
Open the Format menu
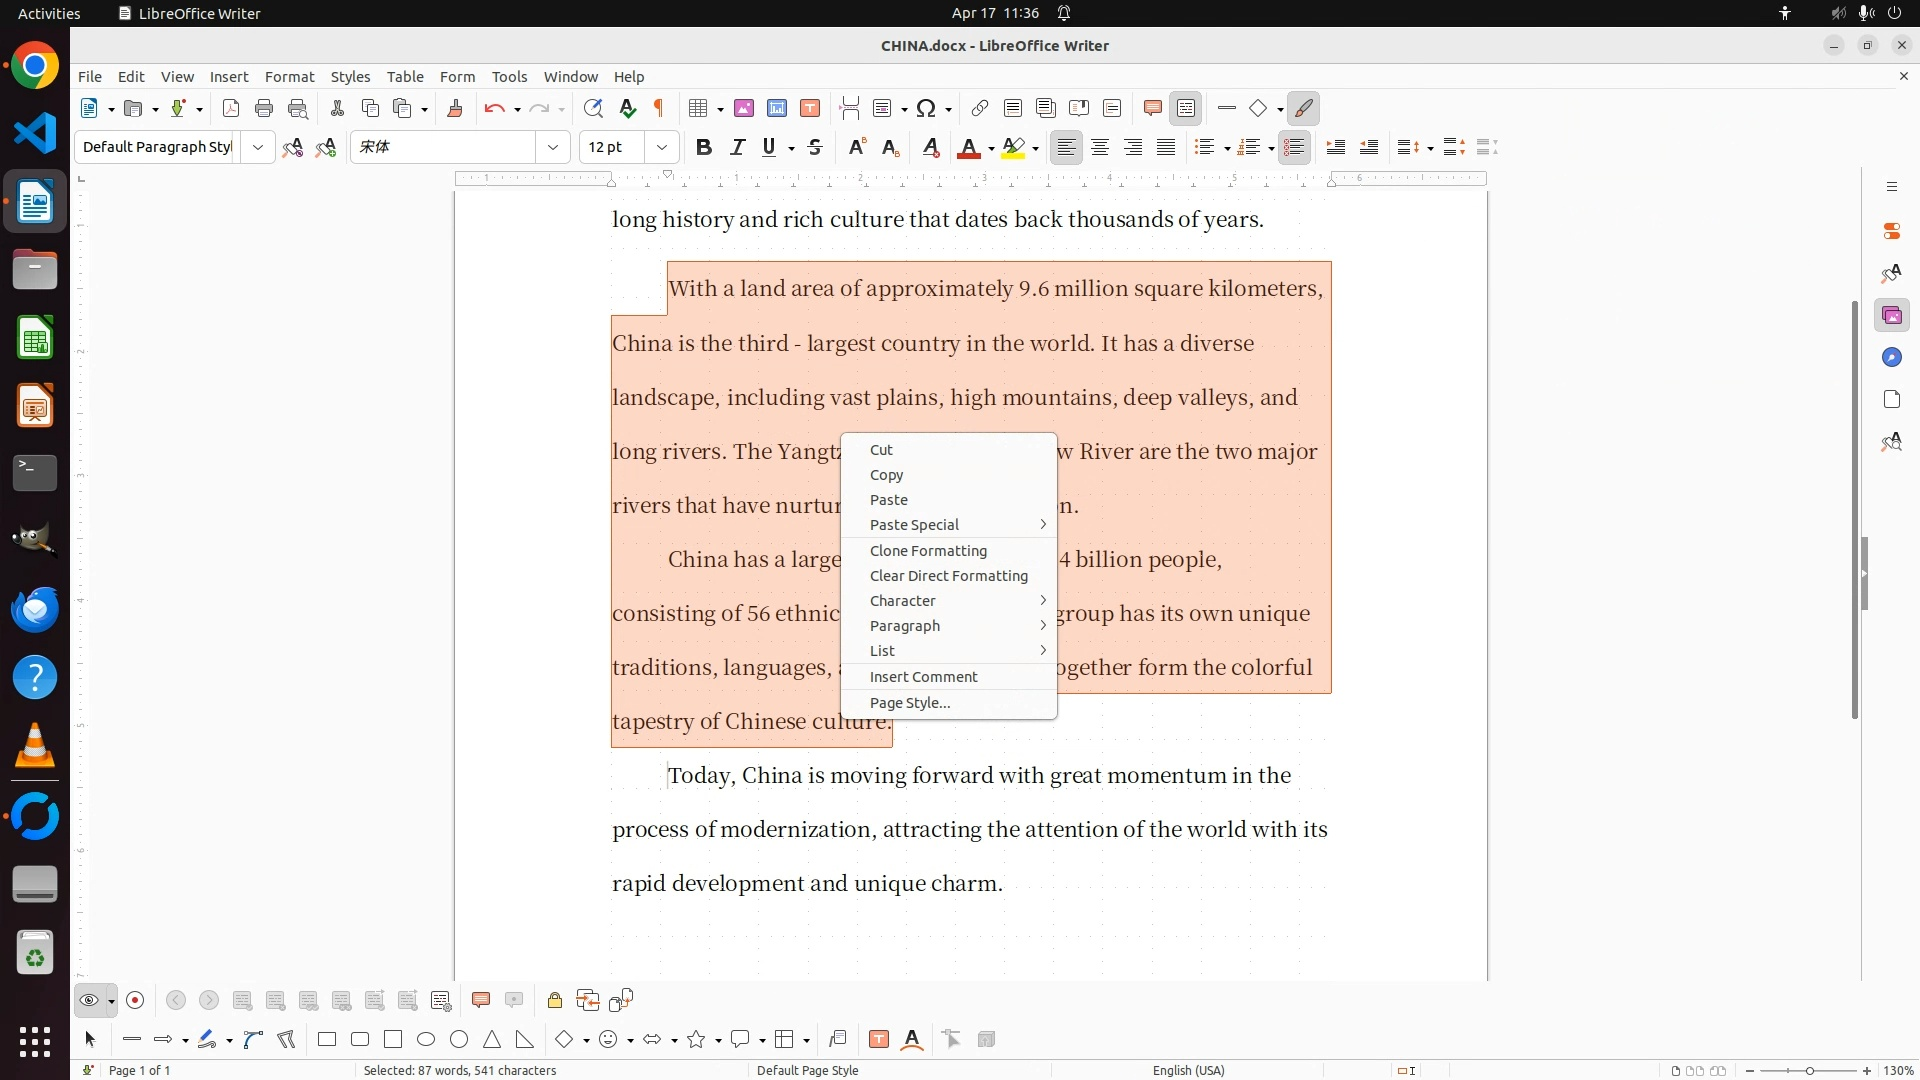click(x=289, y=77)
